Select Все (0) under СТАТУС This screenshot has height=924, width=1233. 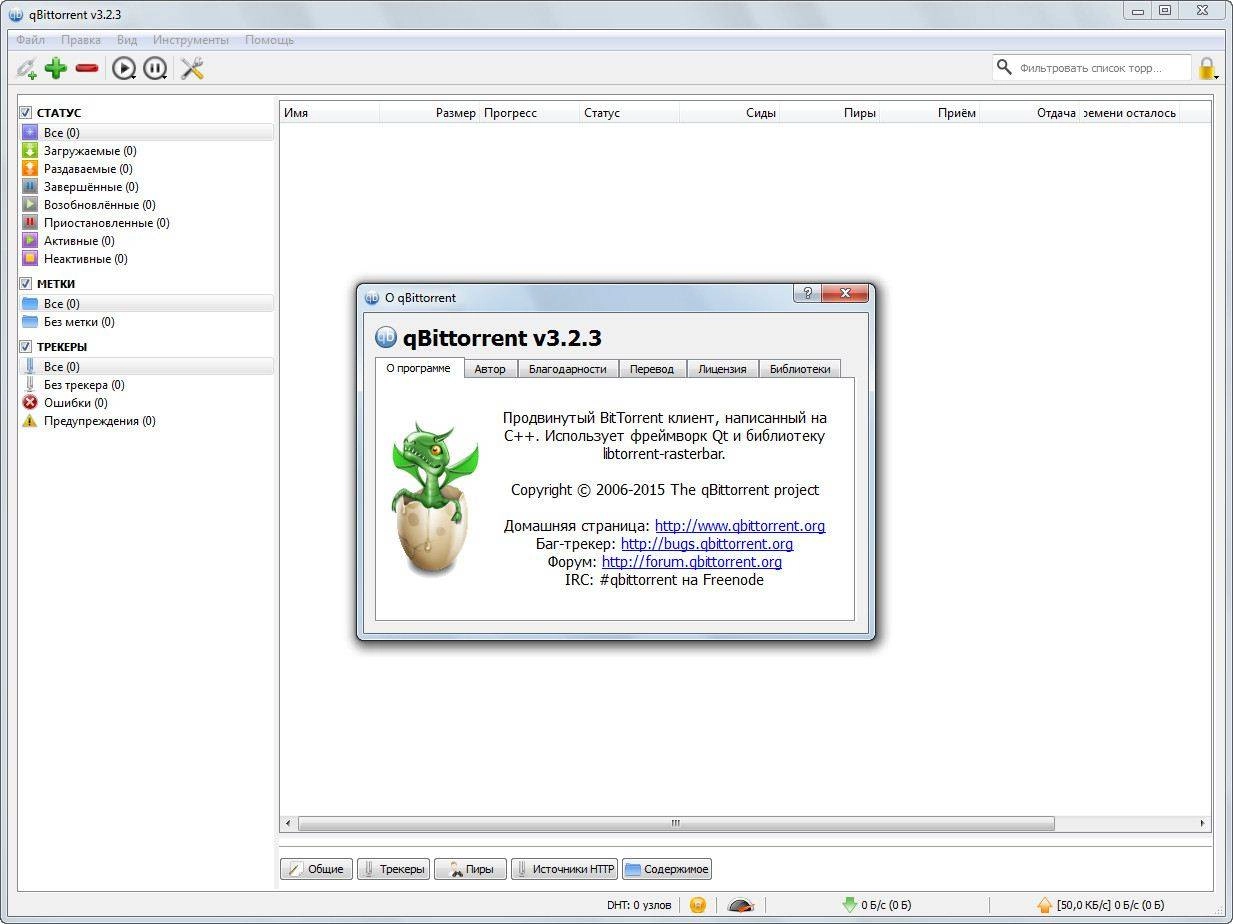pyautogui.click(x=146, y=133)
